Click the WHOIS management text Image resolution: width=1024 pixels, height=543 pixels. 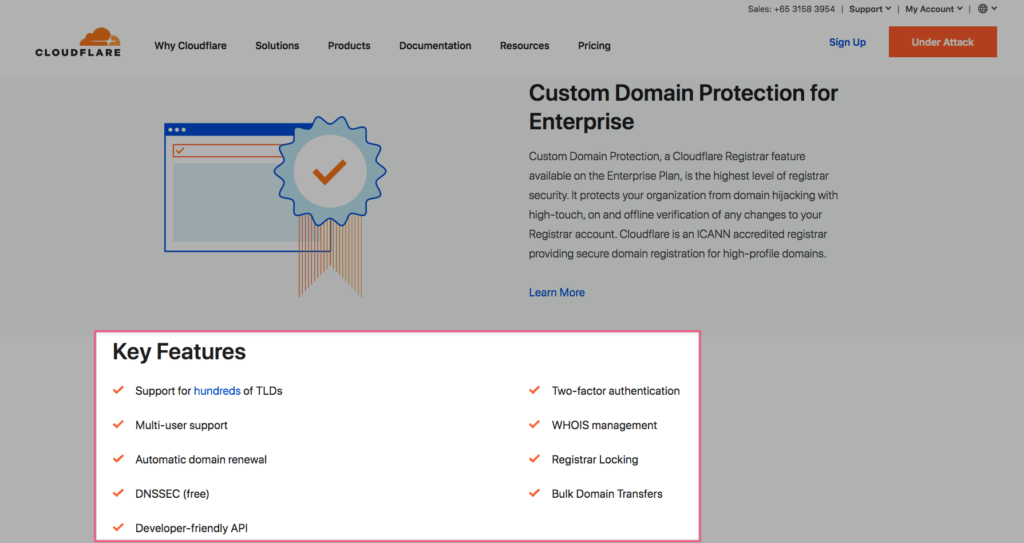click(x=604, y=425)
